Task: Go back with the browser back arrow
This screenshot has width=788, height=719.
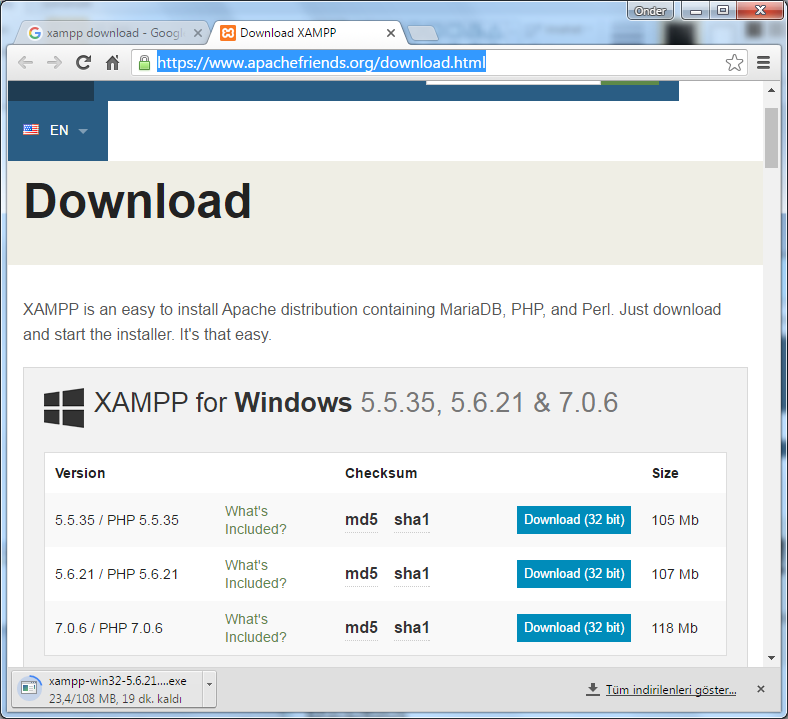Action: tap(25, 63)
